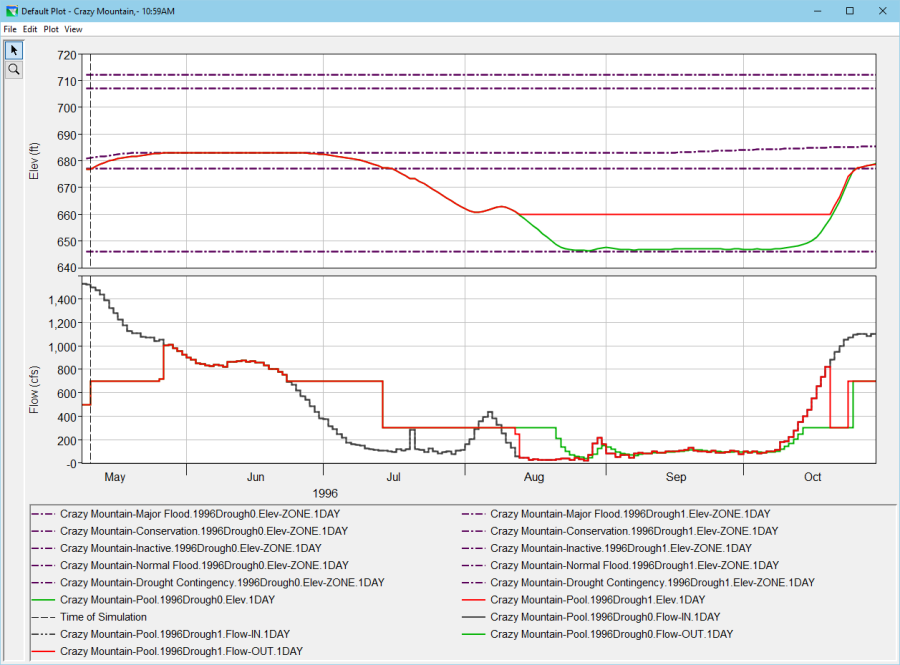Open the Edit menu
Viewport: 900px width, 665px height.
pyautogui.click(x=30, y=29)
